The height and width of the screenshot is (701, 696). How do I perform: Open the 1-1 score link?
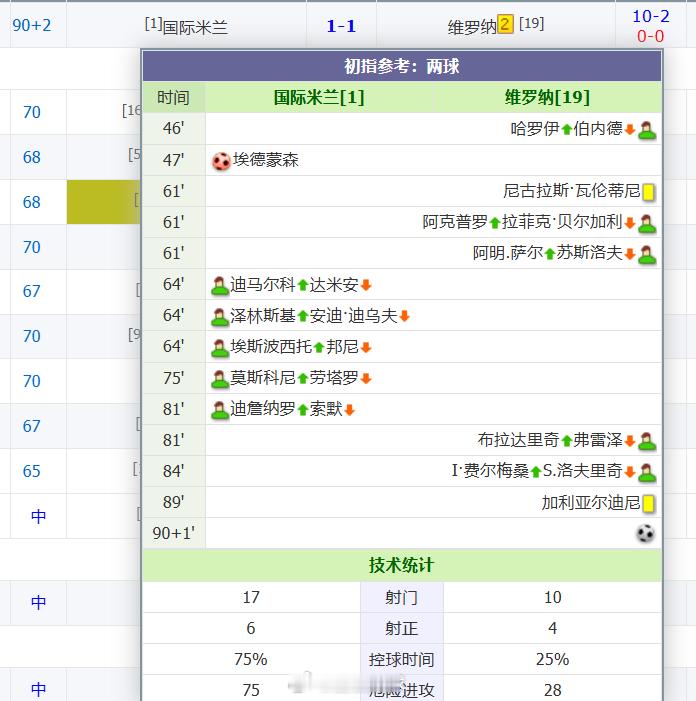341,26
